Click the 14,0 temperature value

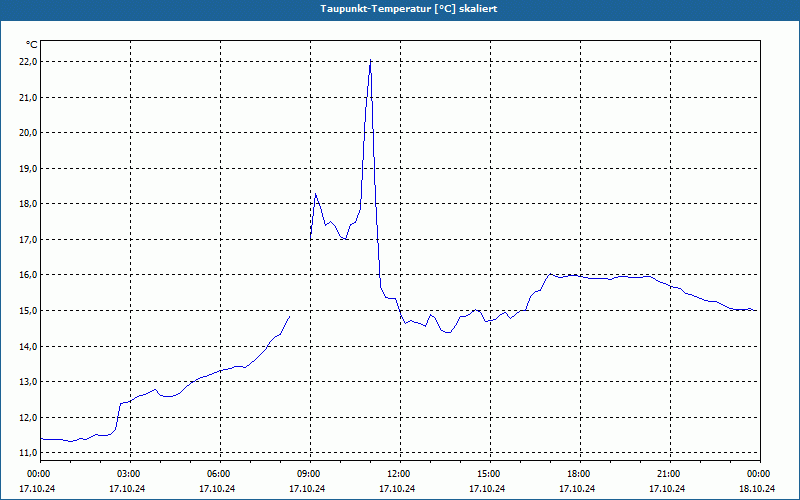28,346
